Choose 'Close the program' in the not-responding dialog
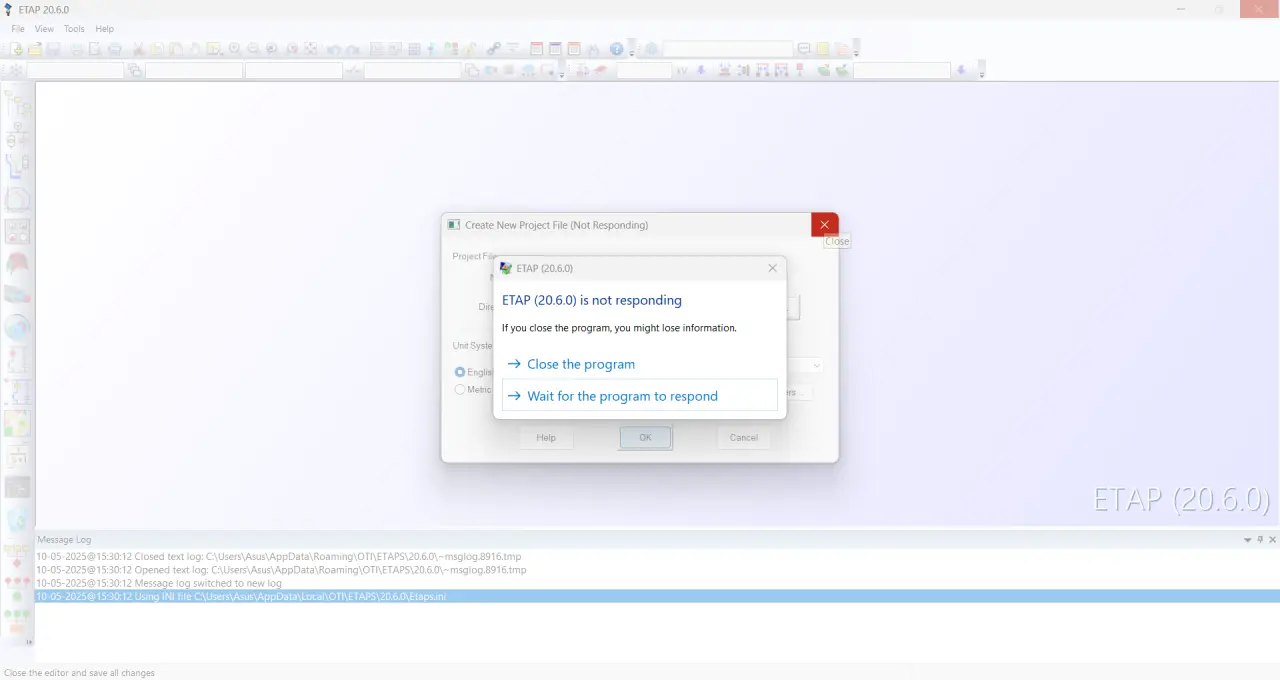 (x=640, y=364)
